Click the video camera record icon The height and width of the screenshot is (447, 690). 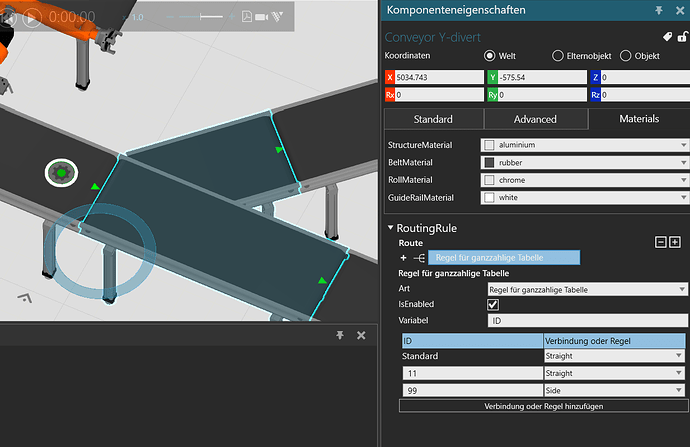[x=261, y=17]
